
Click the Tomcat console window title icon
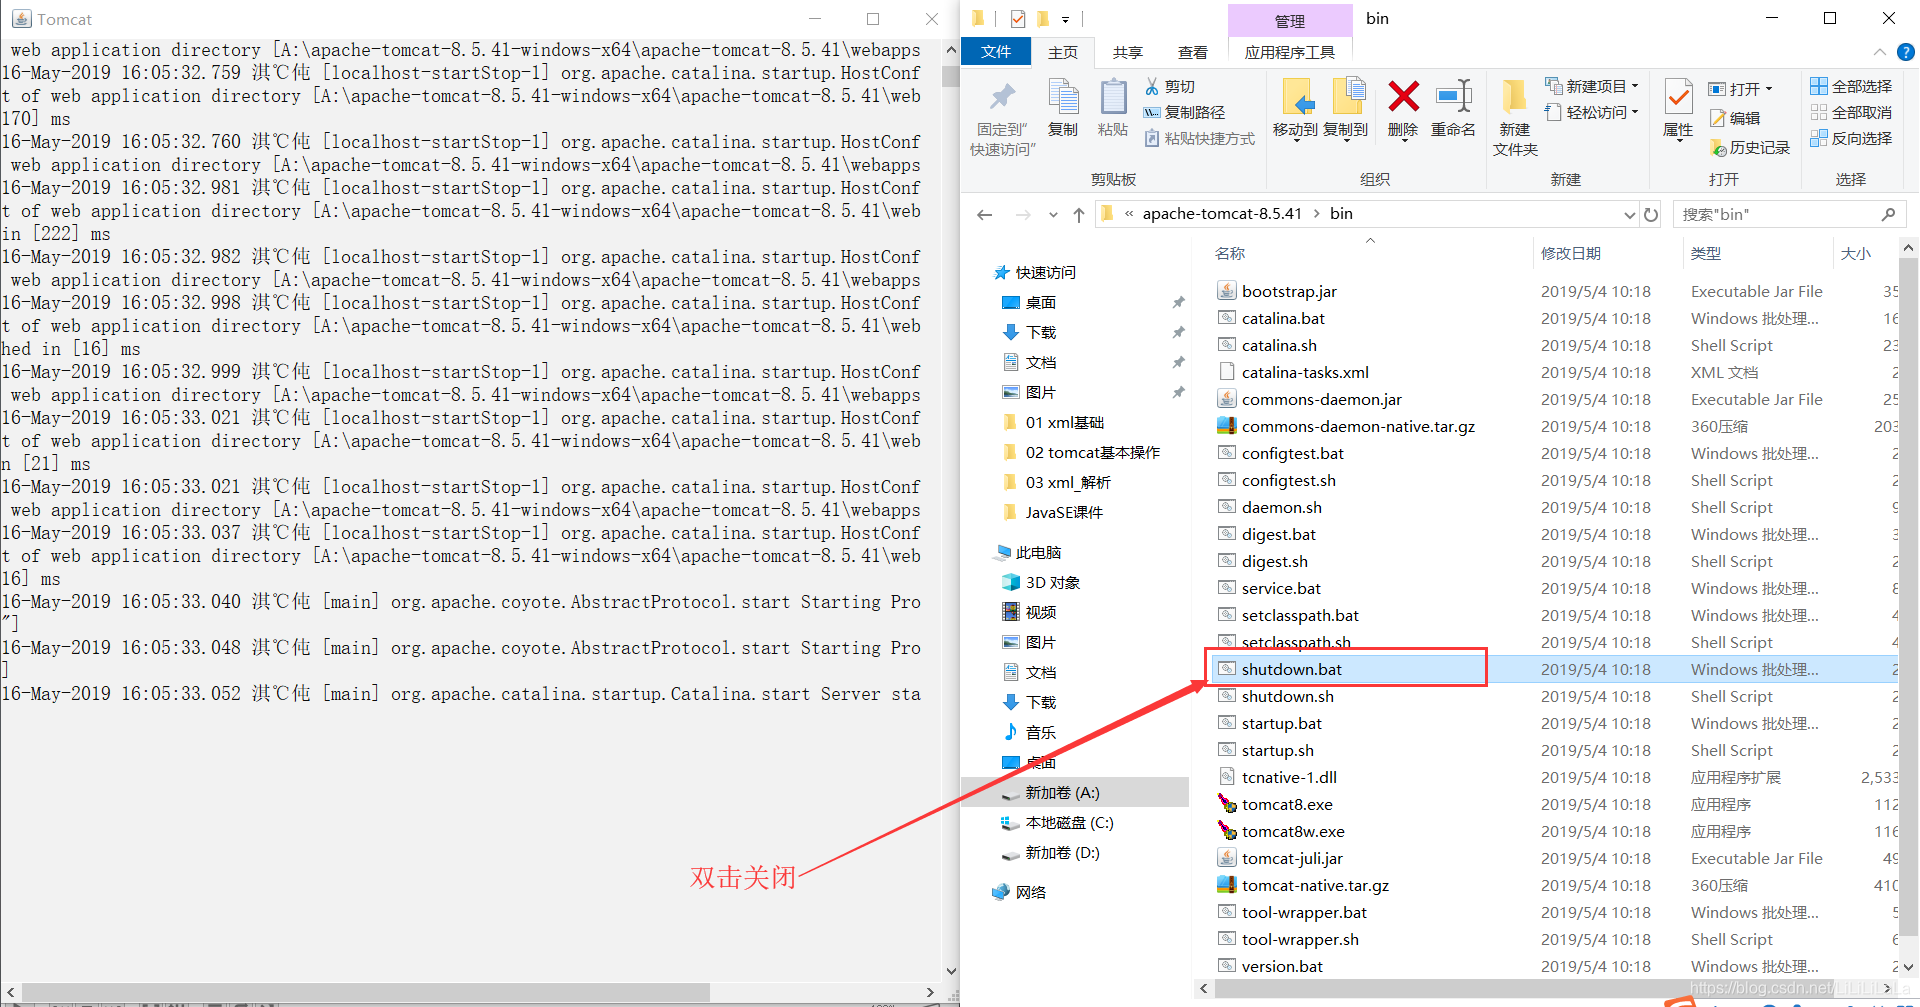pyautogui.click(x=21, y=19)
